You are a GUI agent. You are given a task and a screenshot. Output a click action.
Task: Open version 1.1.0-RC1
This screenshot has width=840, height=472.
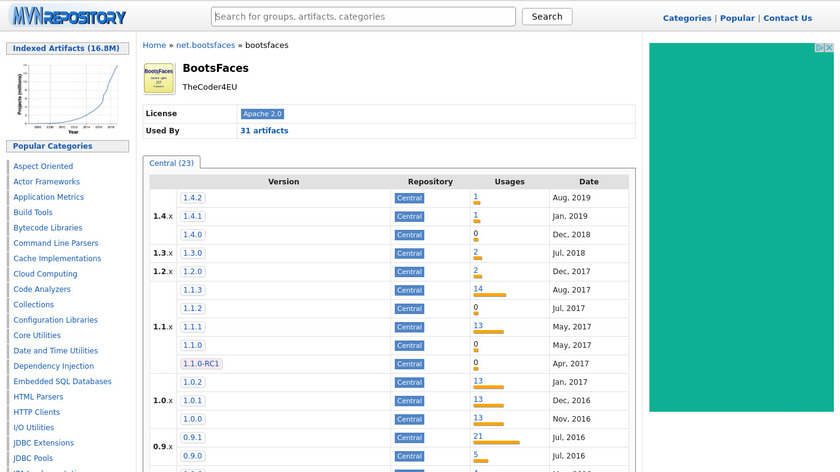[x=201, y=364]
